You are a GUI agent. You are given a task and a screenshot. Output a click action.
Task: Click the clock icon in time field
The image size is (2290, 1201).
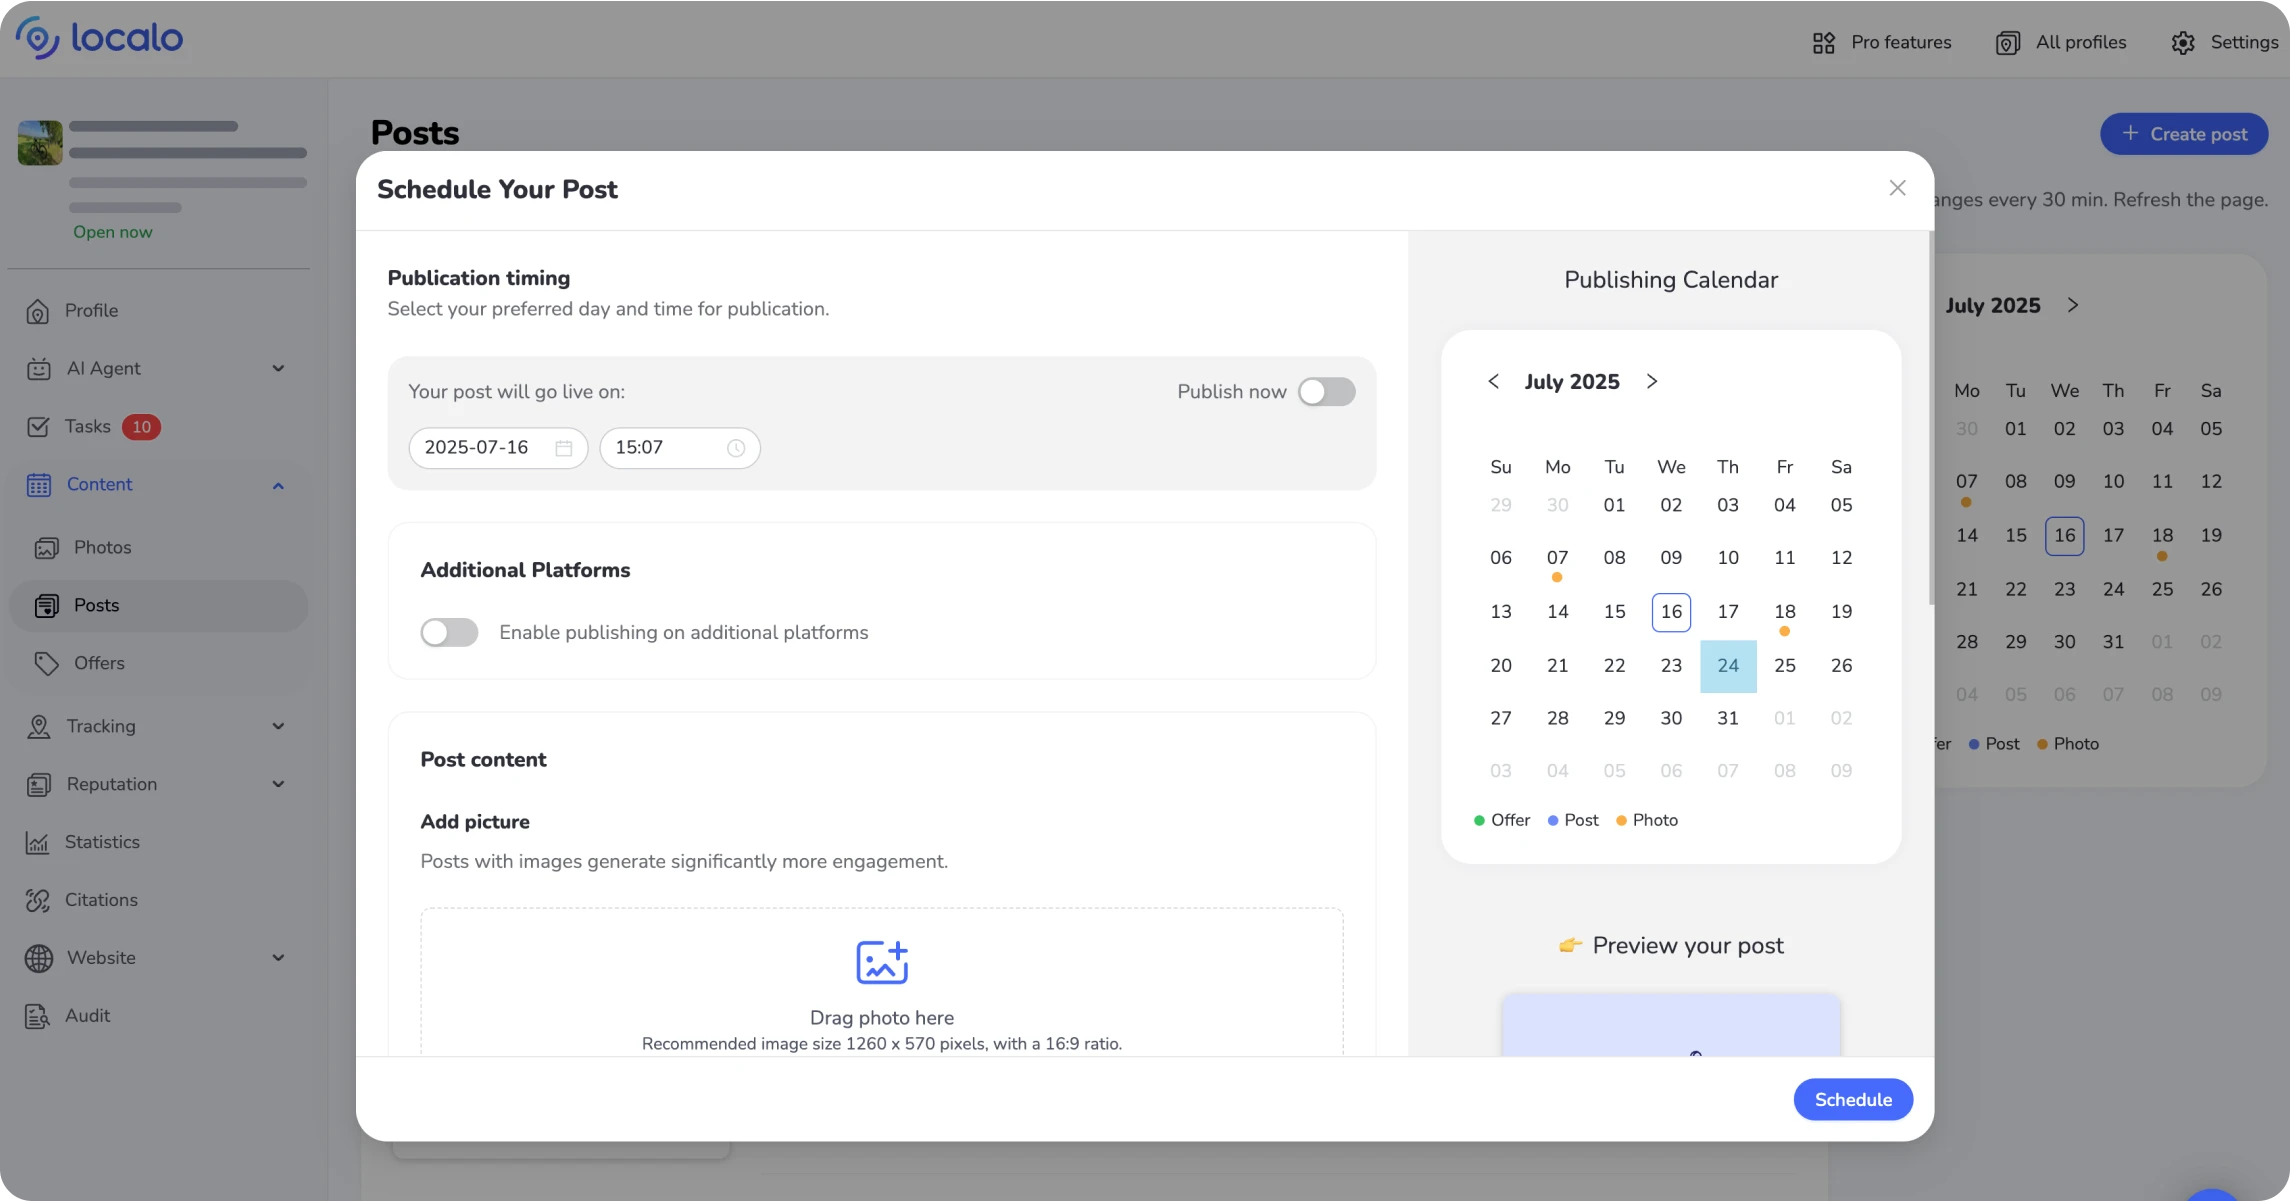point(736,448)
